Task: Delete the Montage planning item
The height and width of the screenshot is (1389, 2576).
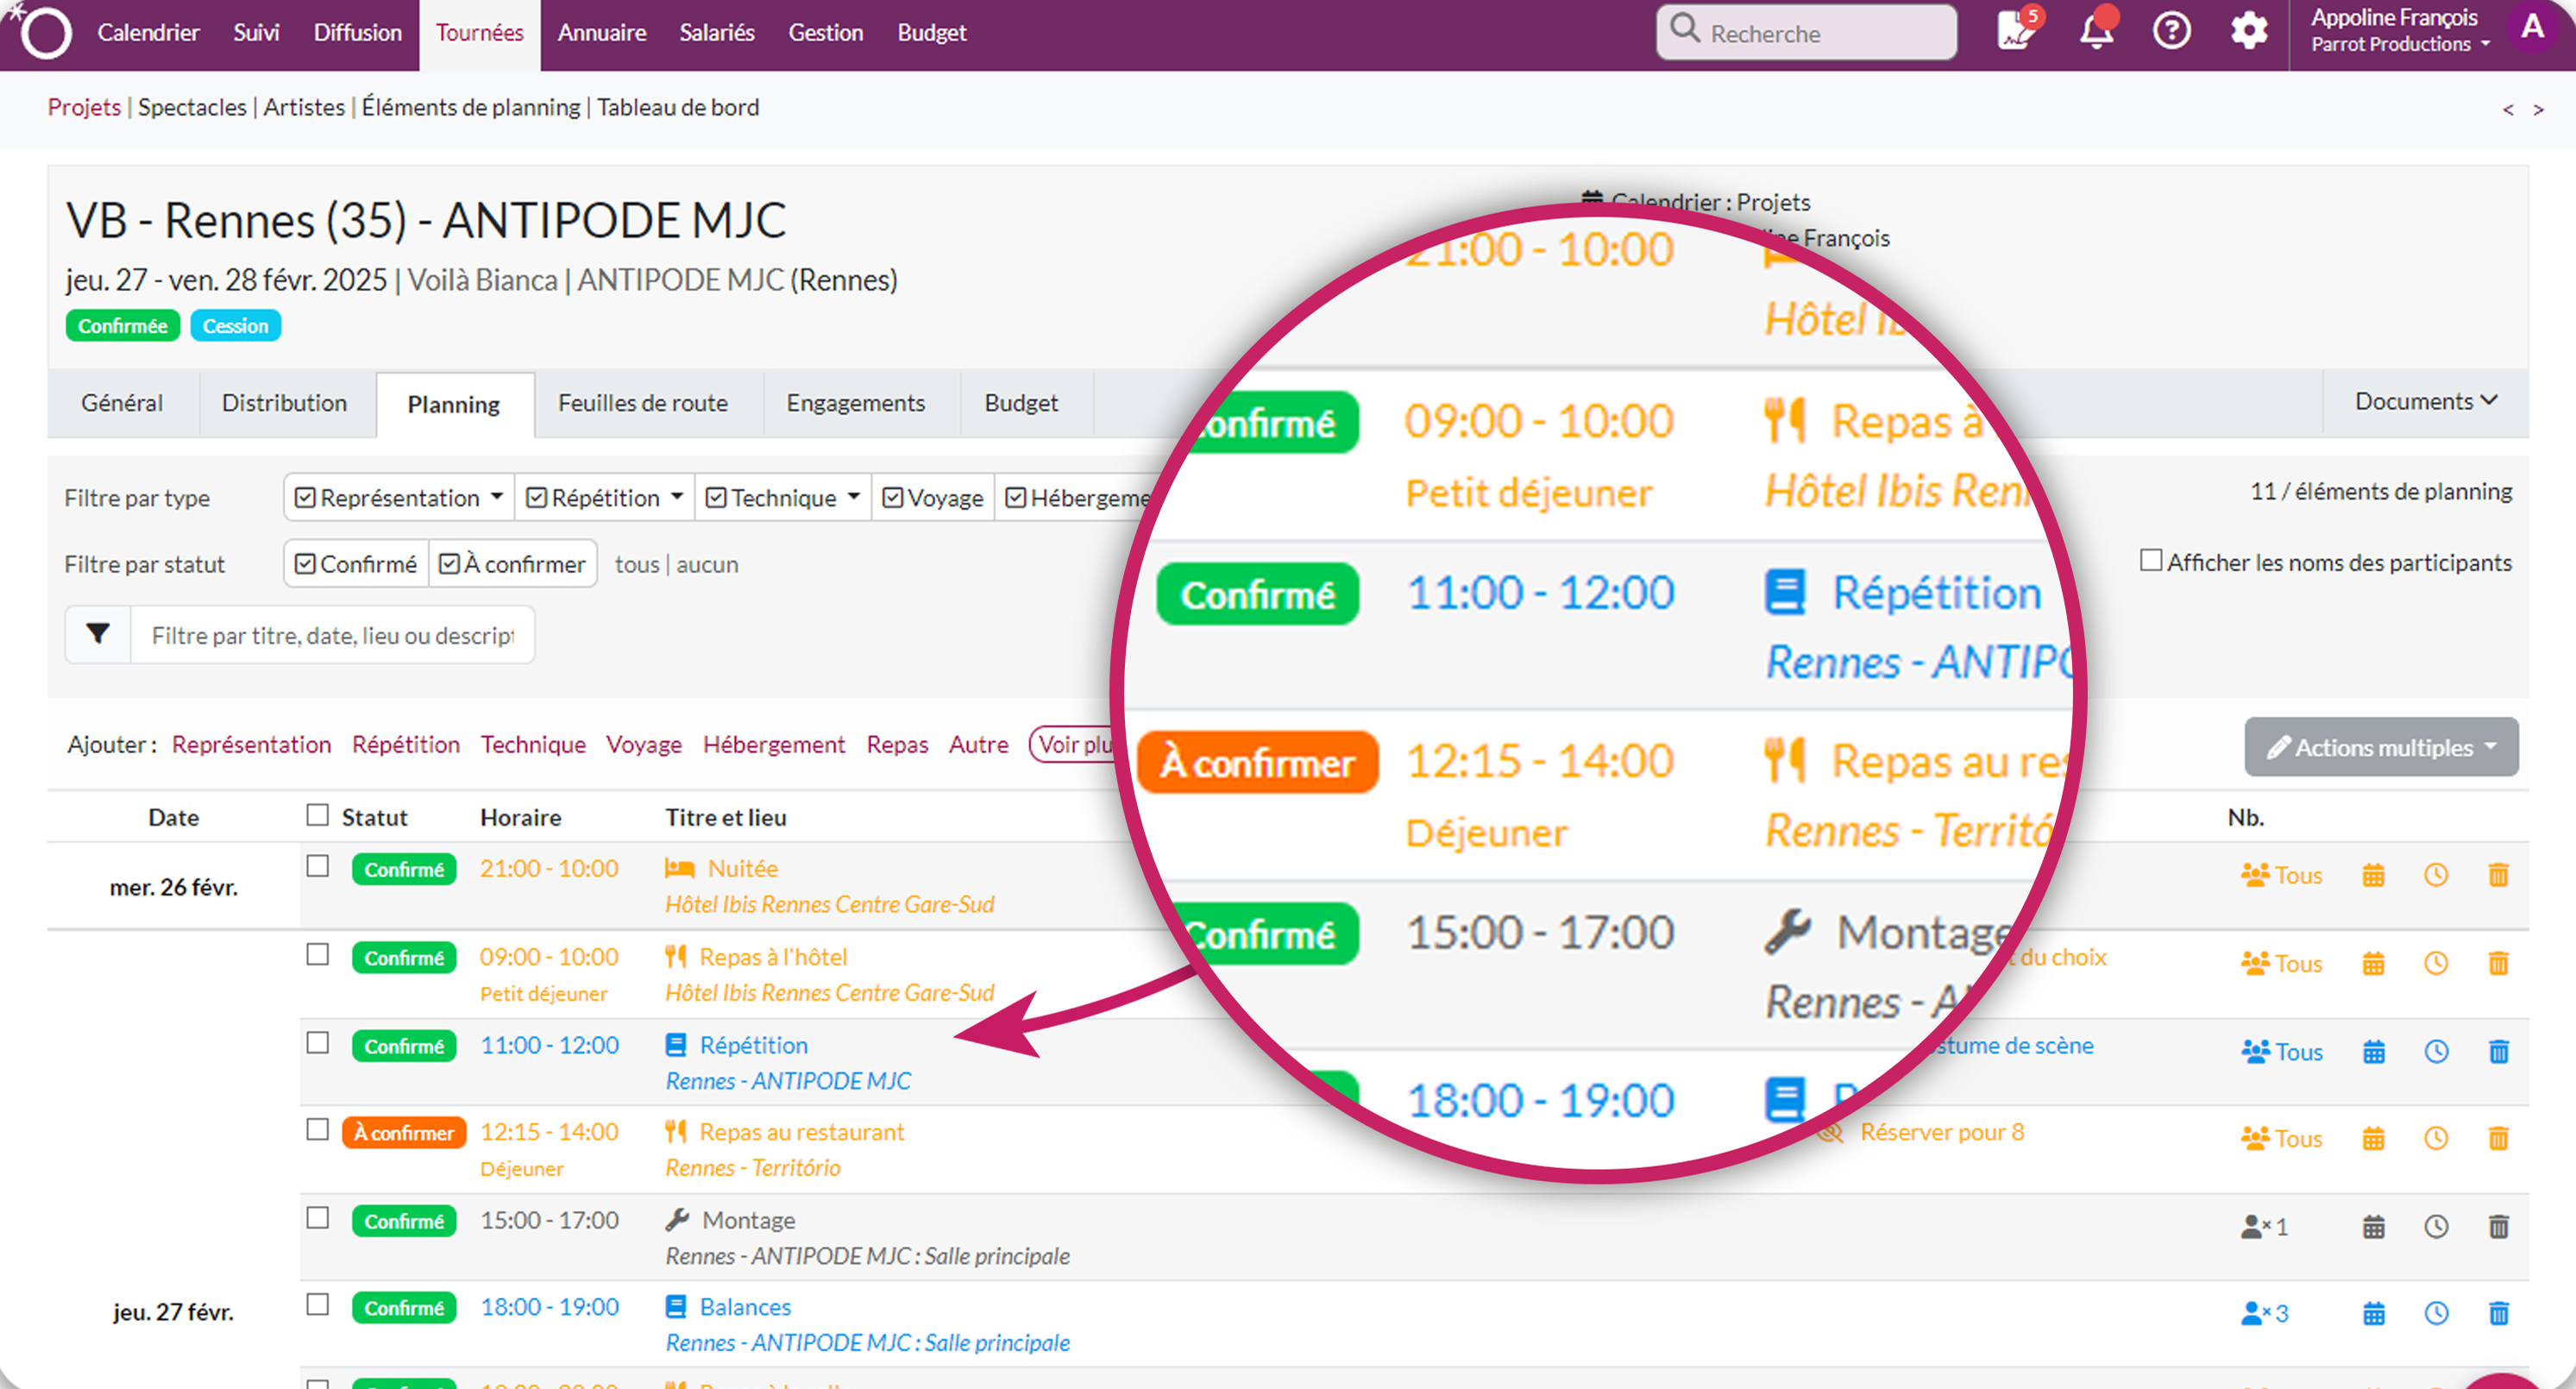Action: tap(2498, 1227)
